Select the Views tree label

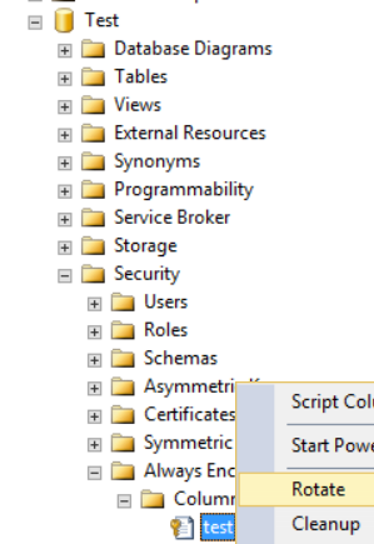[x=138, y=104]
